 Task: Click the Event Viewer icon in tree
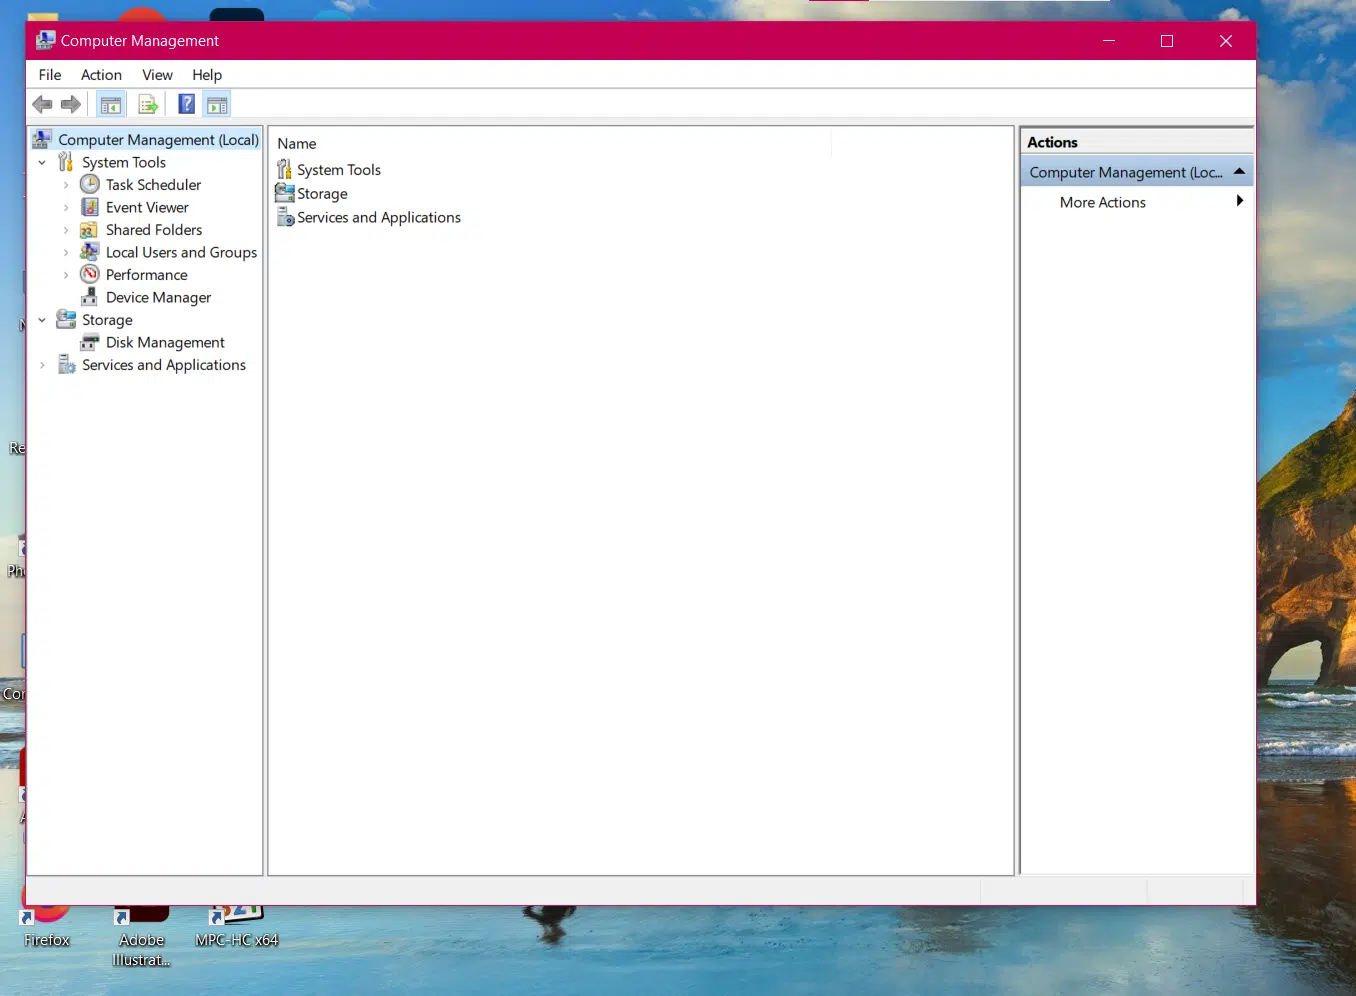click(x=90, y=207)
